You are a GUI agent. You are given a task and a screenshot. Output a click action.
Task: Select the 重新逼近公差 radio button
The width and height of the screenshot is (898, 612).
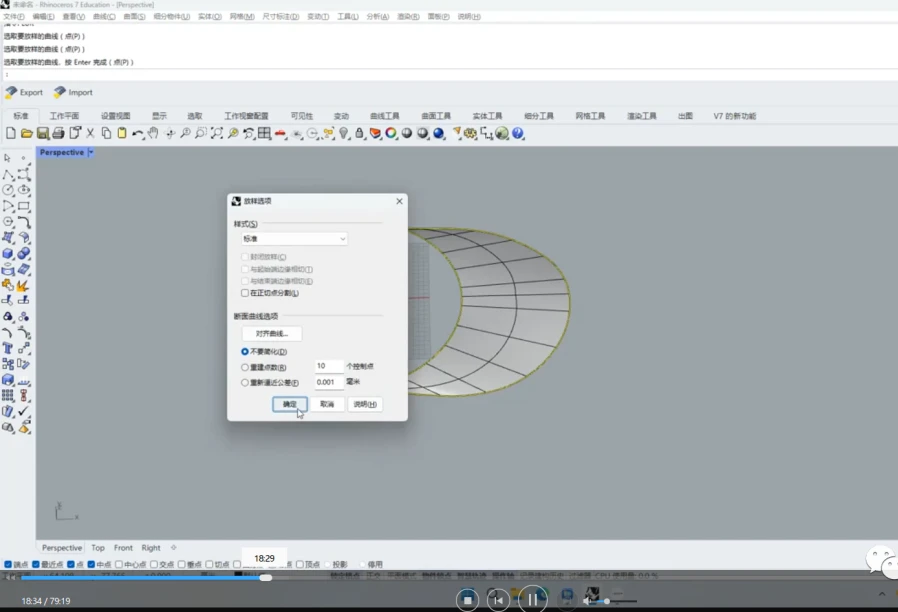pyautogui.click(x=245, y=383)
